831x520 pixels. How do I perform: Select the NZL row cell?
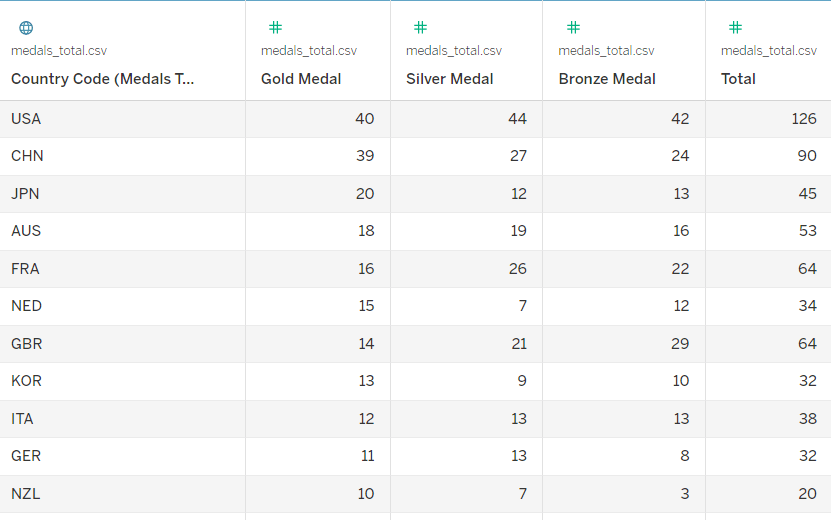[122, 493]
